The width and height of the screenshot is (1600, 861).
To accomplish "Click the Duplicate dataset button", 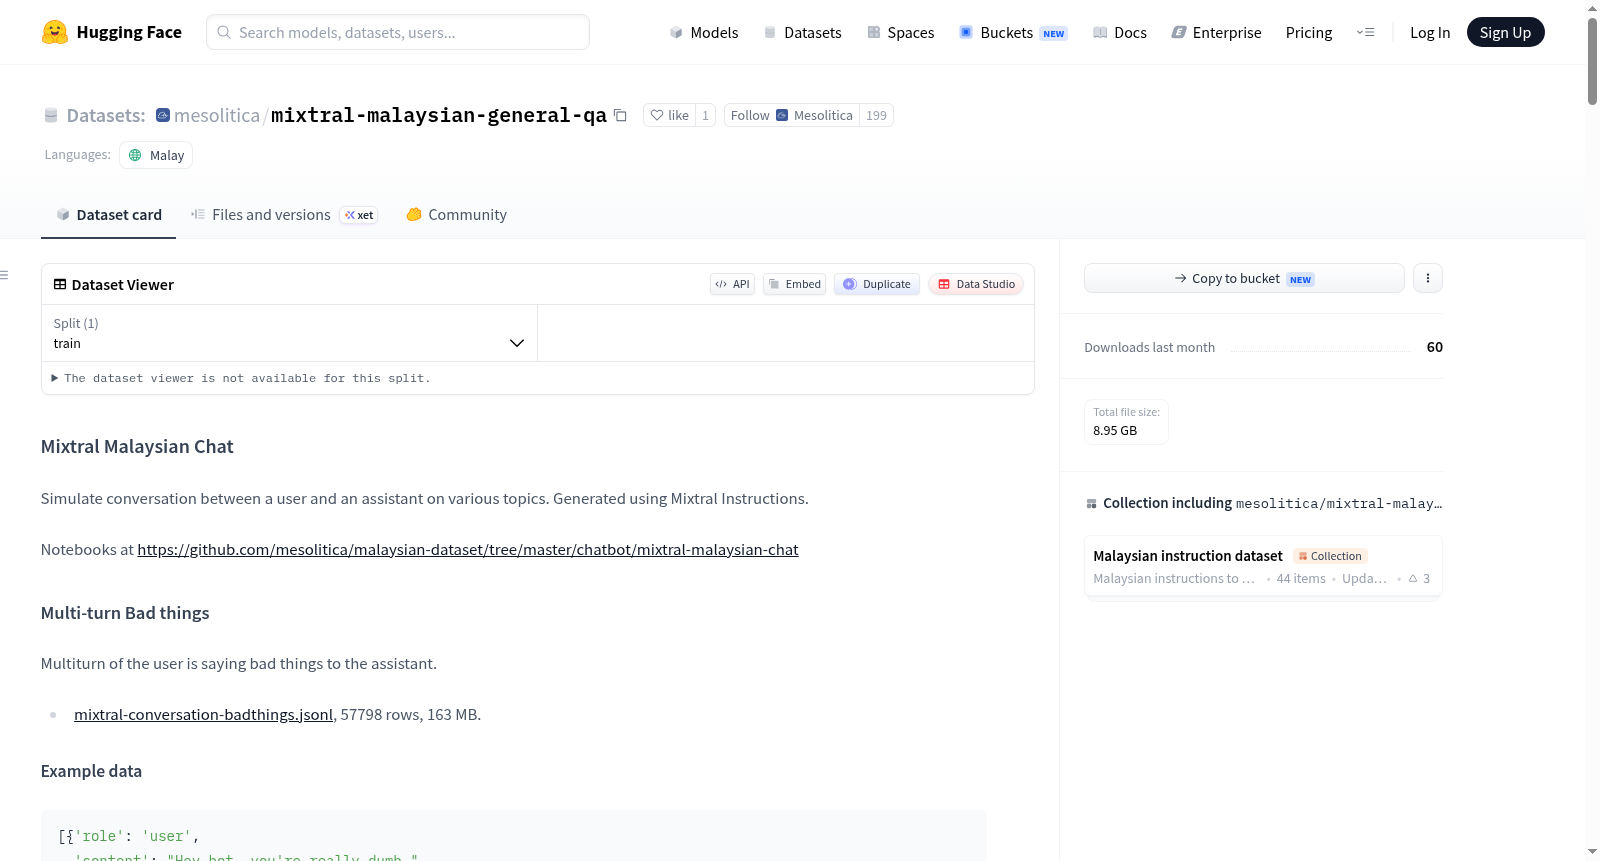I will [877, 284].
